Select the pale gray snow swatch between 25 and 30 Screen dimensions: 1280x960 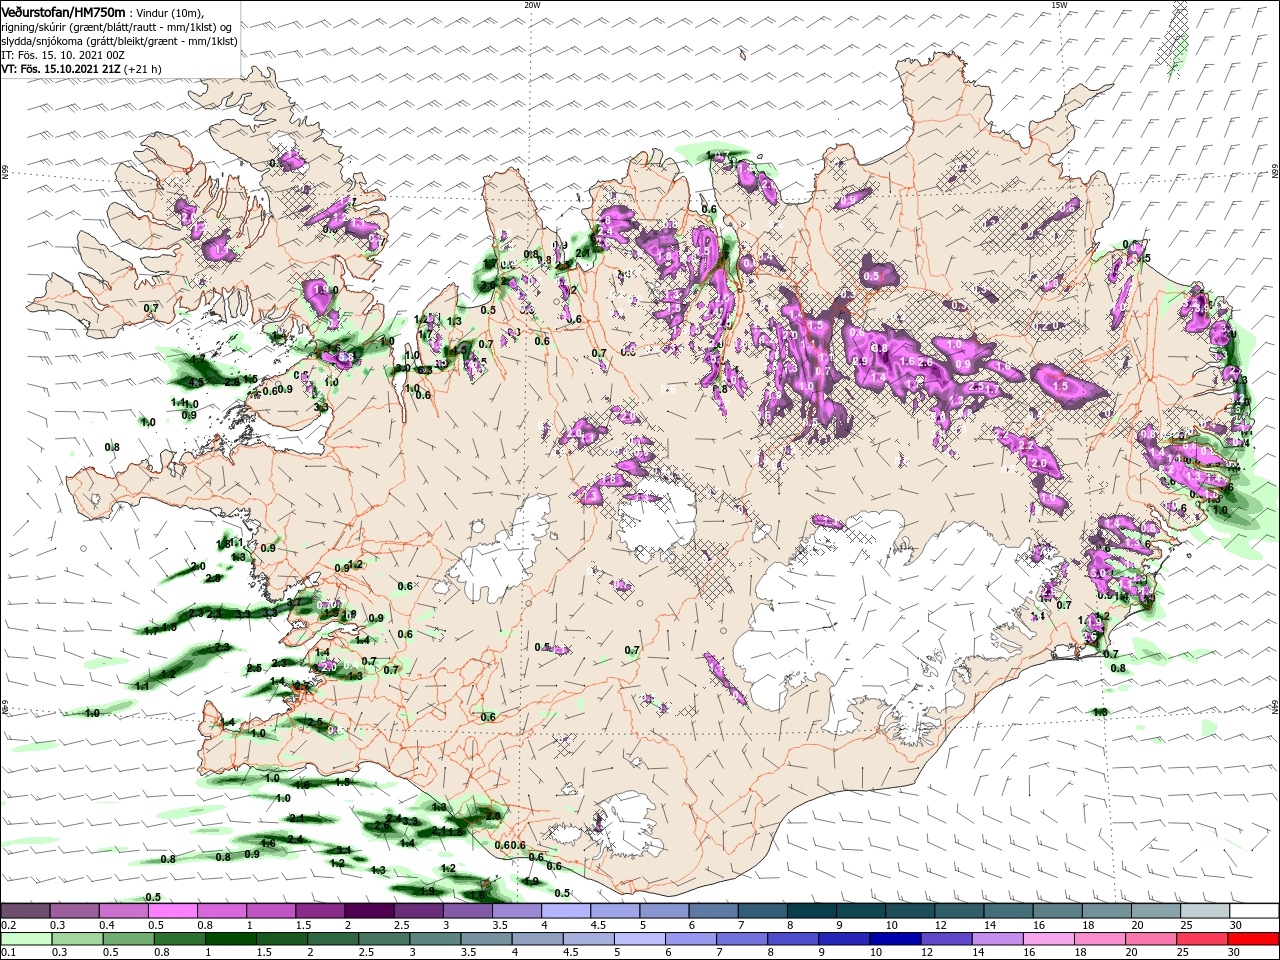pos(1205,911)
